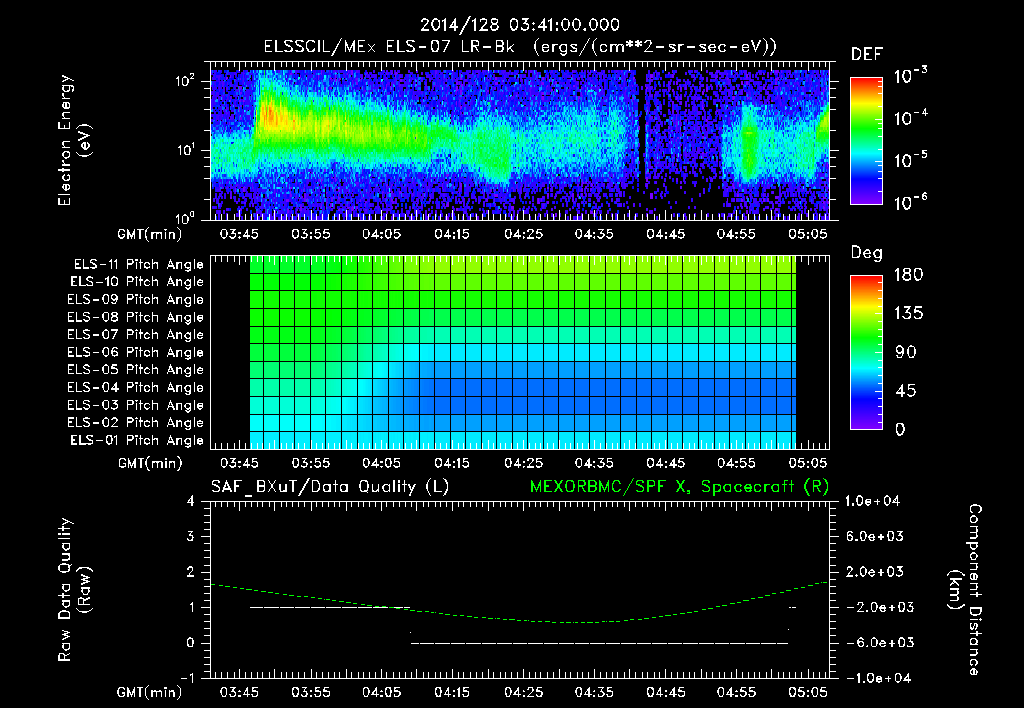
Task: Select the ELS-08 Pitch Angle row label
Action: point(135,317)
